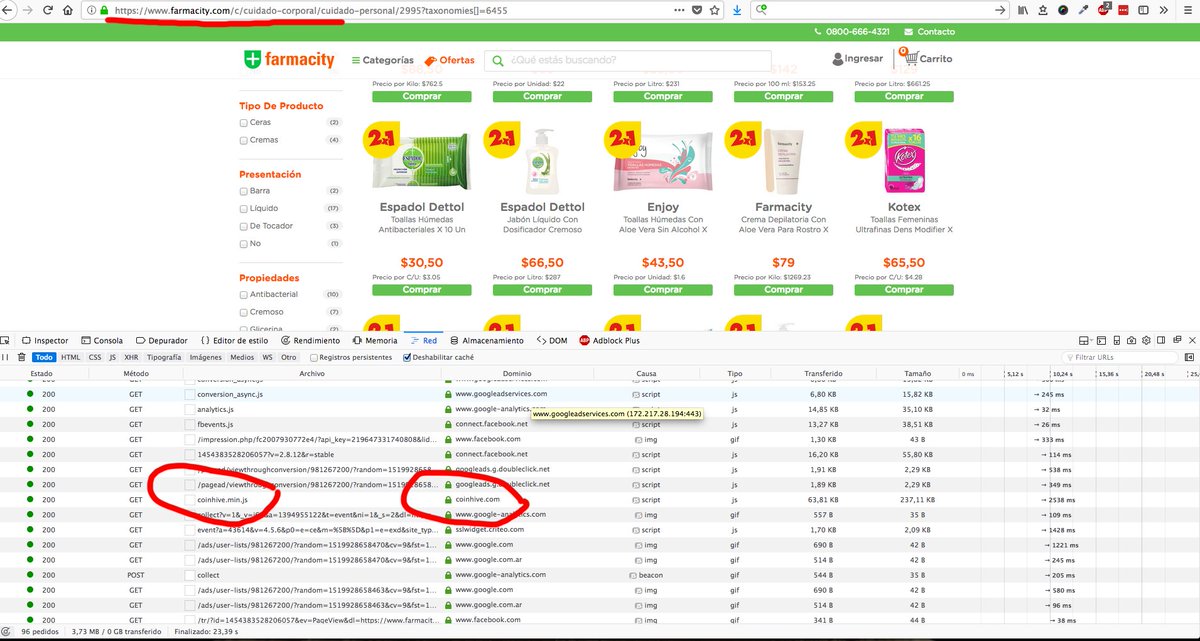1200x641 pixels.
Task: Click Comprar under Espadol Dettol Jabón Líquido
Action: pyautogui.click(x=542, y=290)
